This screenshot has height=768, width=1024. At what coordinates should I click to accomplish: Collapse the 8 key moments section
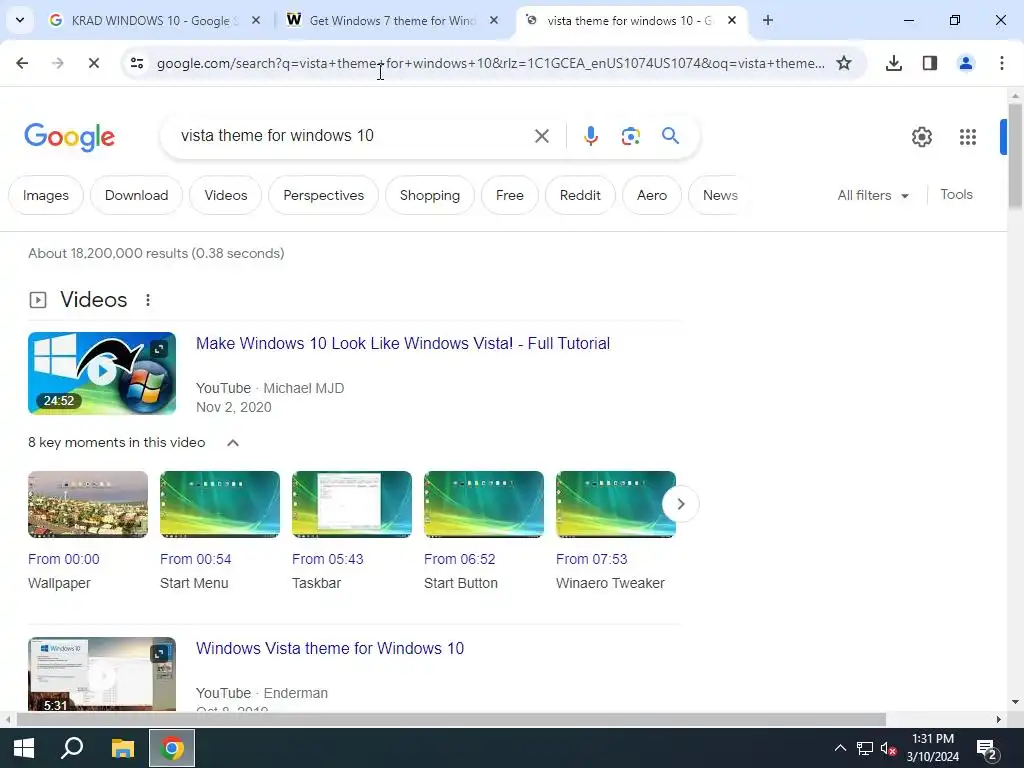coord(232,443)
